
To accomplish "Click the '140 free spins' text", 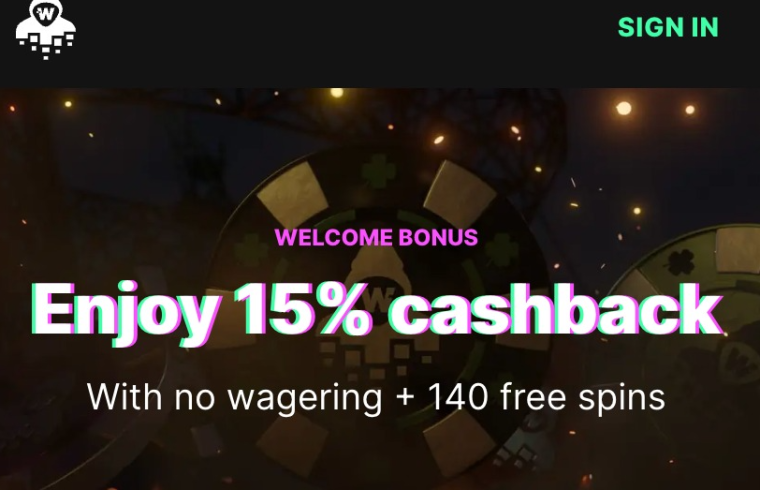I will pos(546,397).
